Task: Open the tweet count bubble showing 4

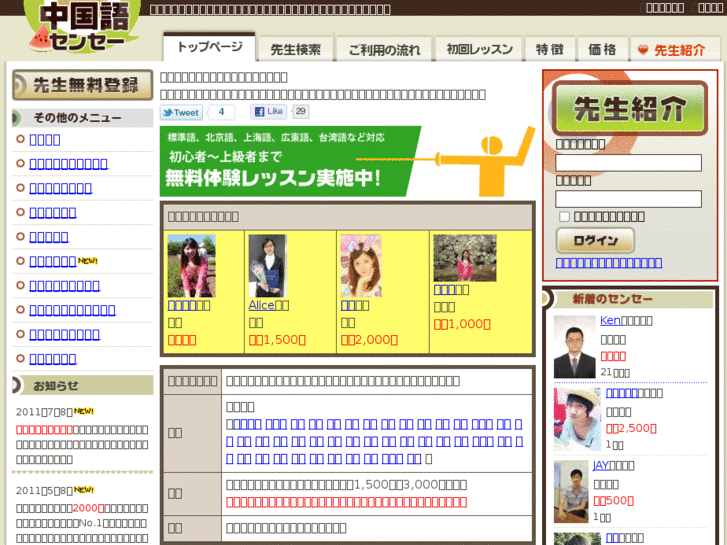Action: (x=221, y=112)
